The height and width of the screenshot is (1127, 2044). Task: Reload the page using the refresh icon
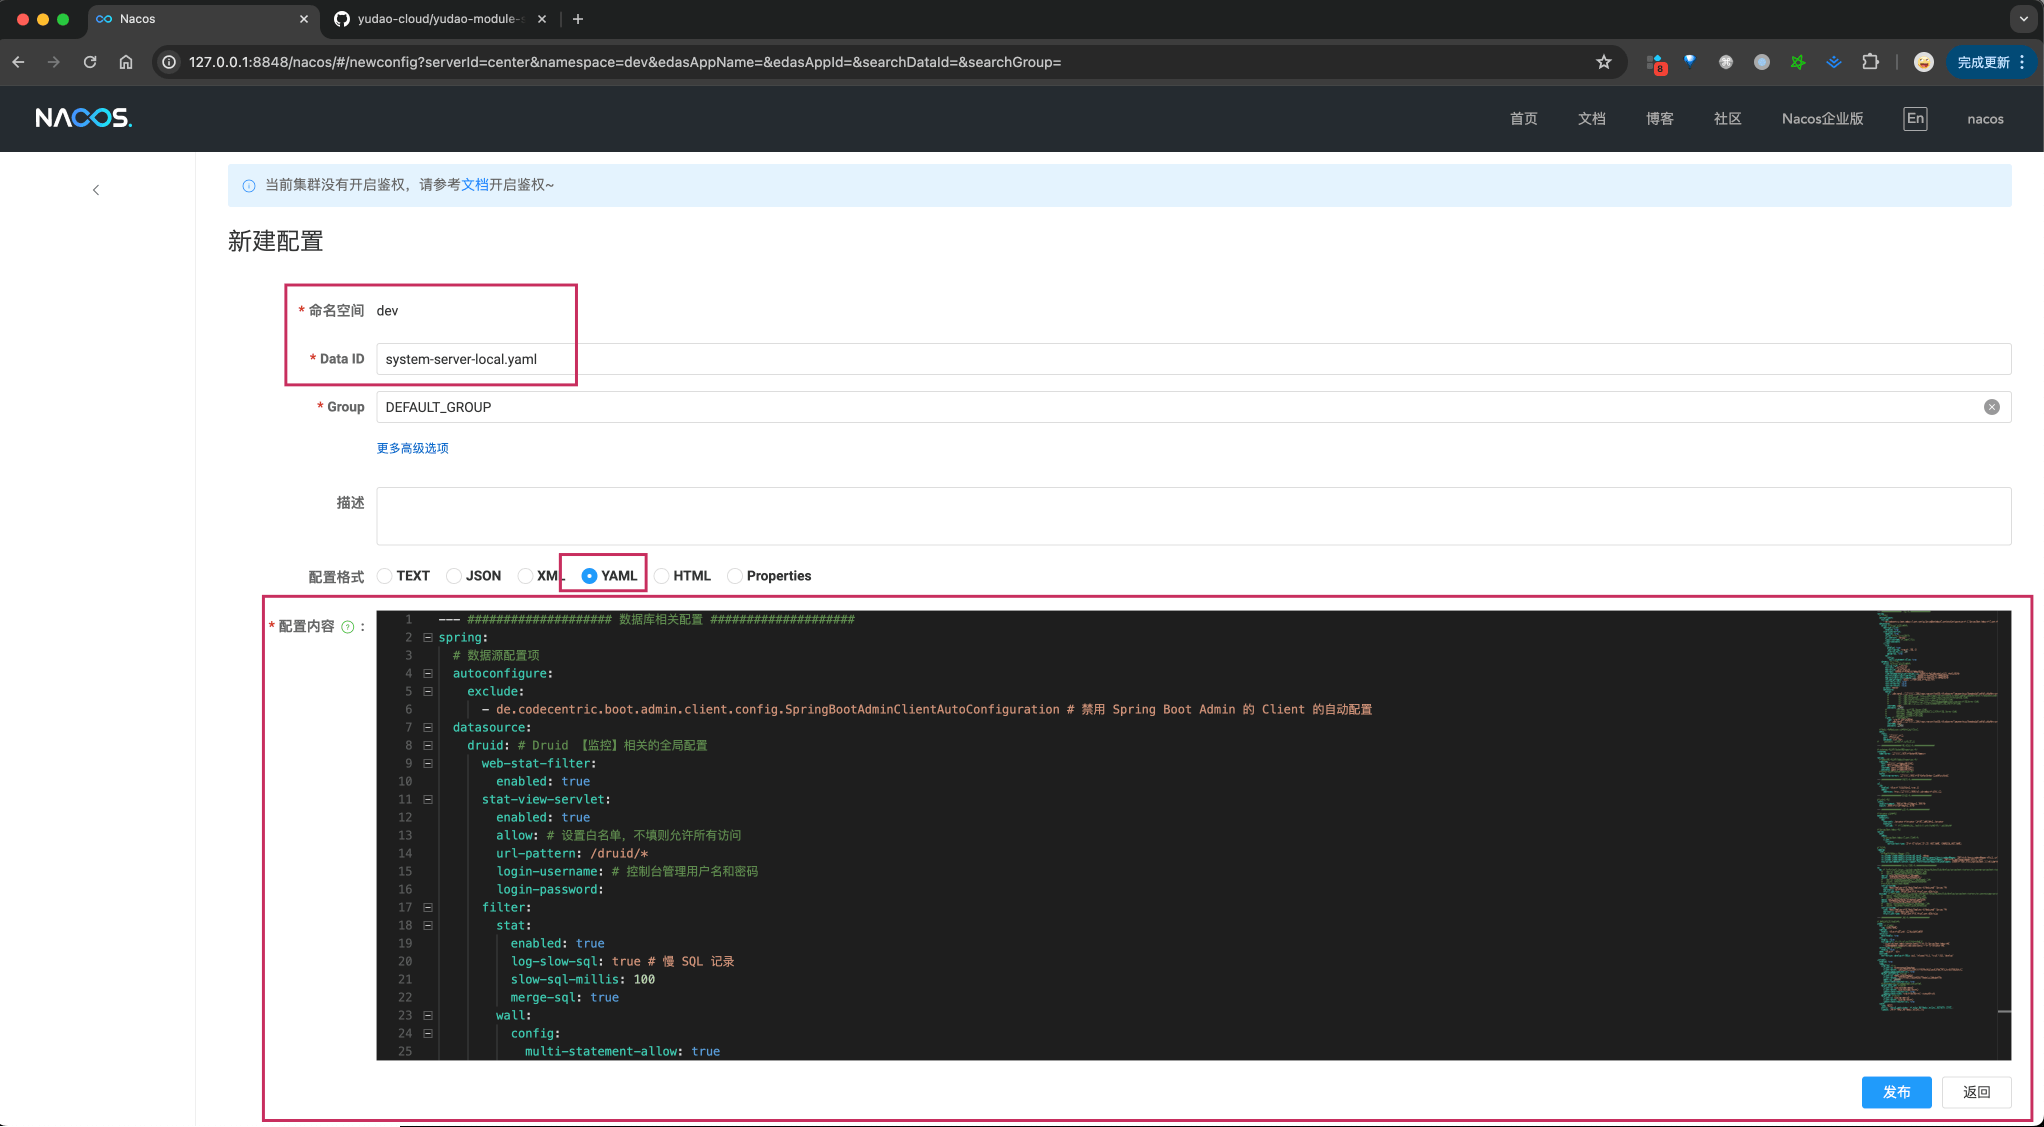90,62
